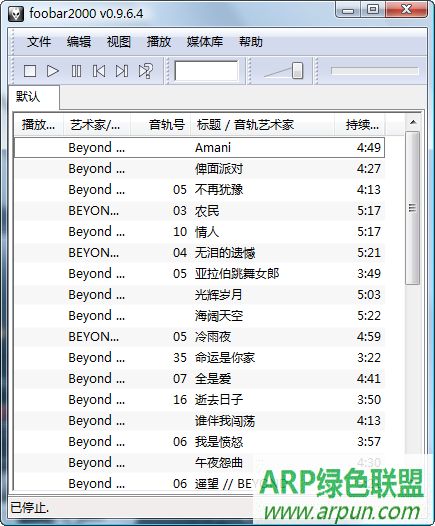435x526 pixels.
Task: Select the track 情人
Action: [x=199, y=231]
